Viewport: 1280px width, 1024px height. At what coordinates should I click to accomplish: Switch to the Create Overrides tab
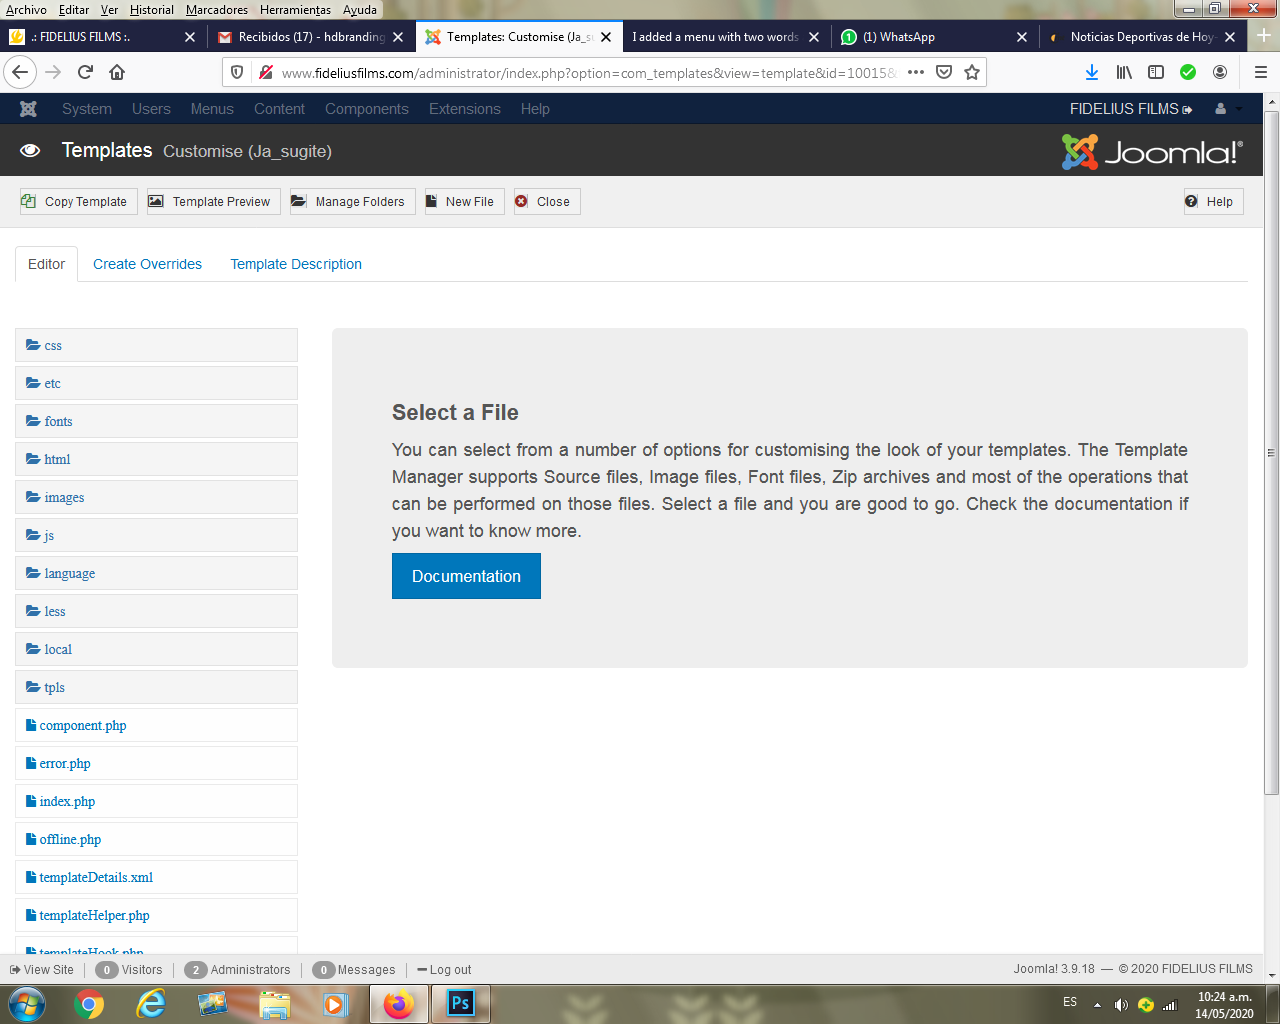pos(147,264)
